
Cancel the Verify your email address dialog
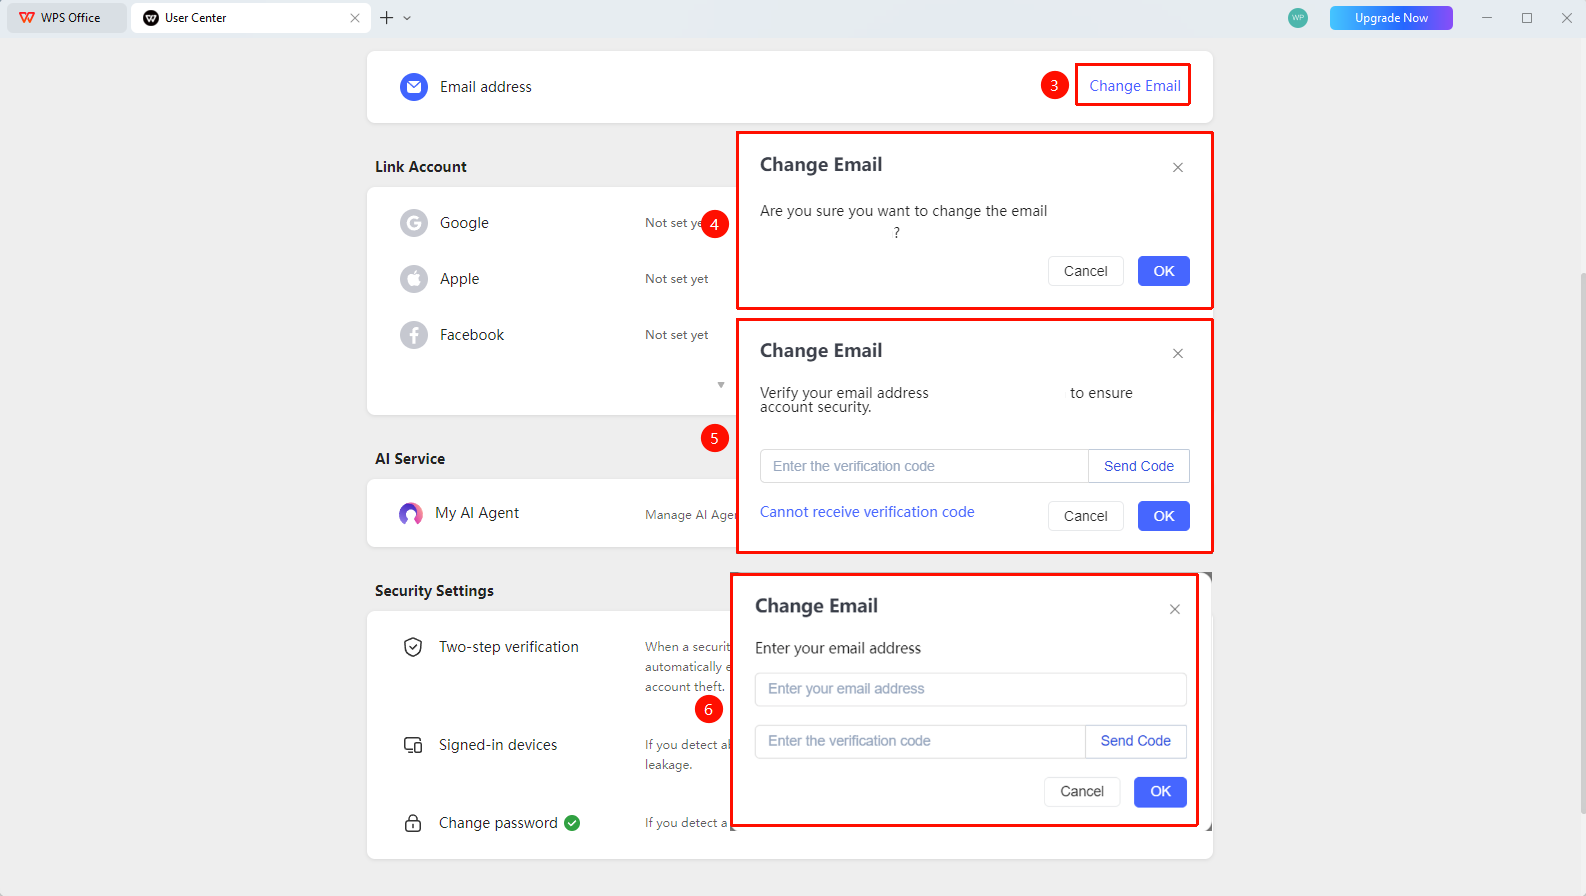click(x=1086, y=516)
